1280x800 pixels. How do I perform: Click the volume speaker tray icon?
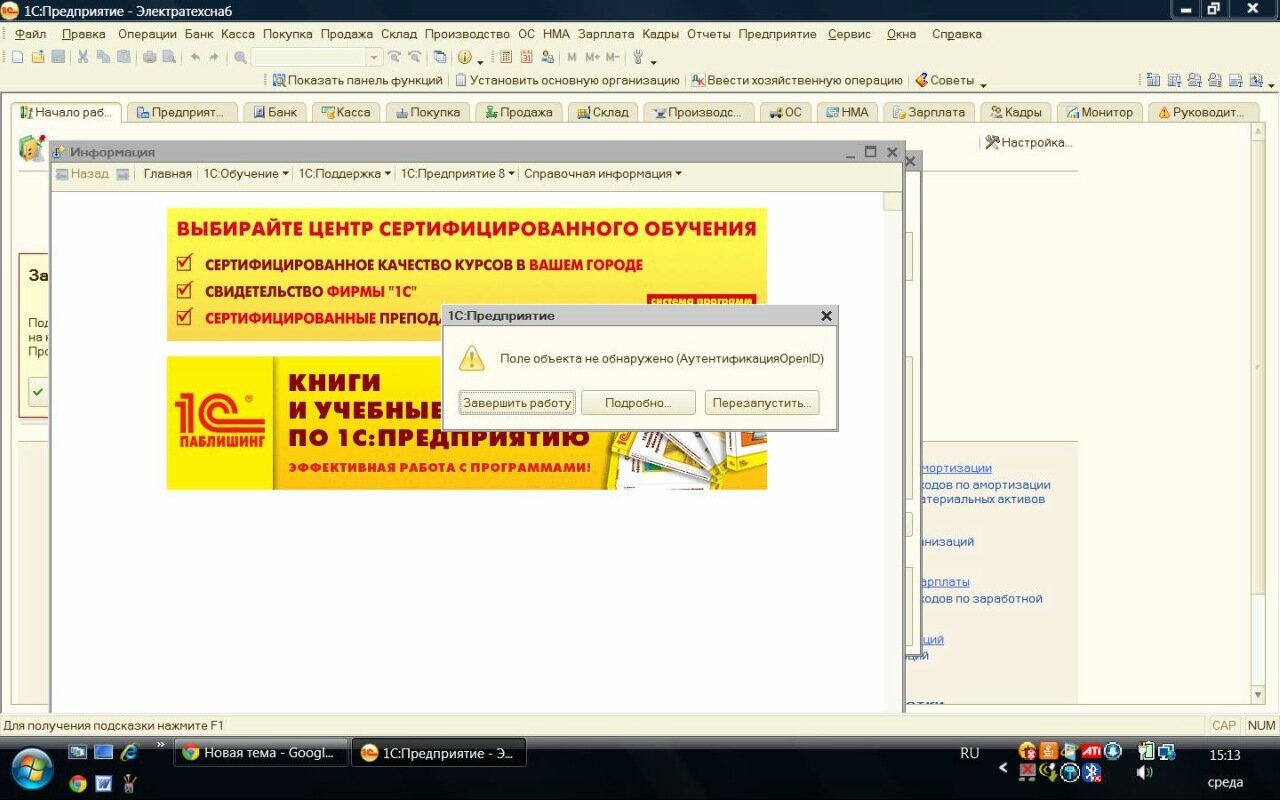(1145, 772)
